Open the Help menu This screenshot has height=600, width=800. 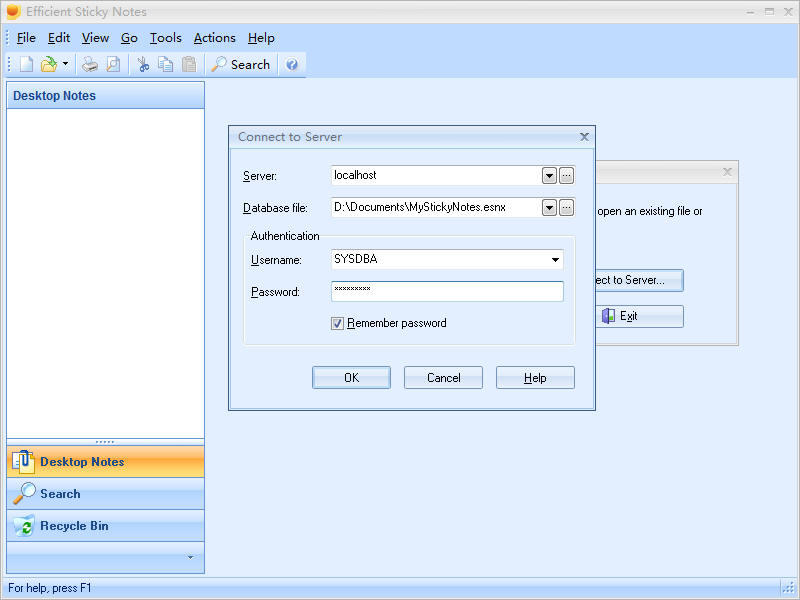click(x=261, y=38)
